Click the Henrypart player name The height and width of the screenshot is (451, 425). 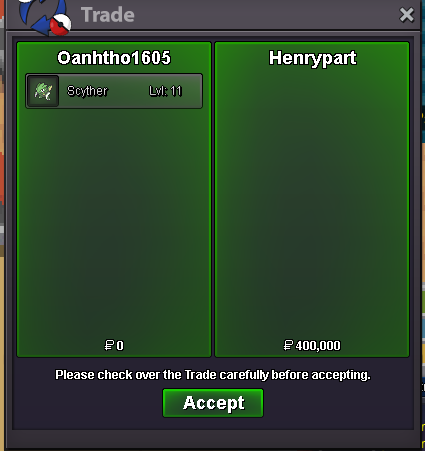coord(313,58)
